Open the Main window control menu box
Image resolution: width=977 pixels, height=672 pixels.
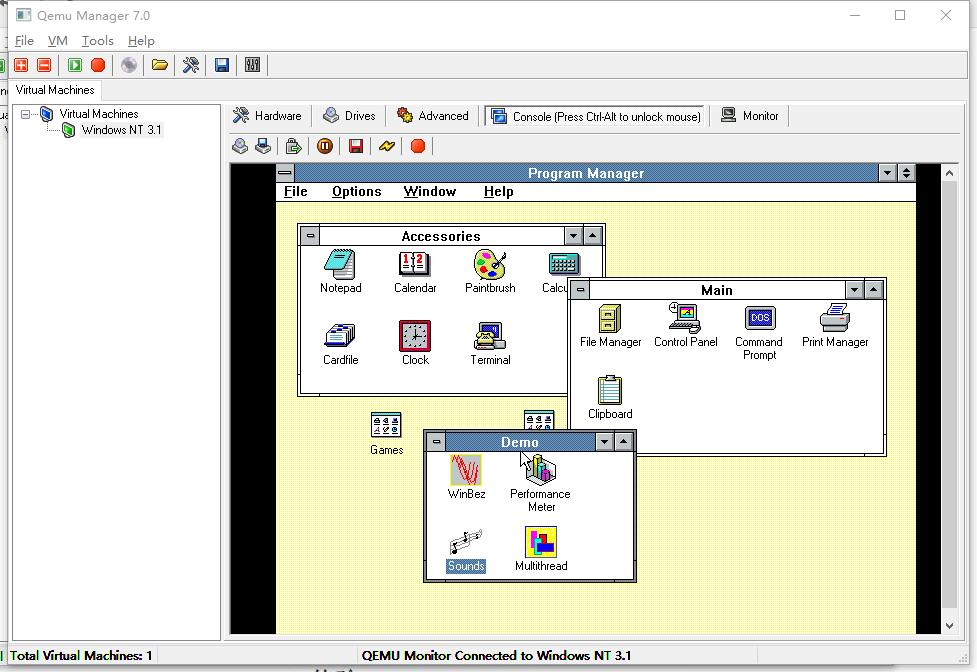click(580, 290)
